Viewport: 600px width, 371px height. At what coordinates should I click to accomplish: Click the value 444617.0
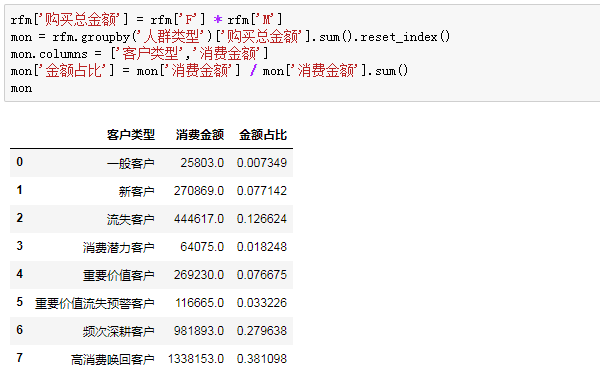click(x=199, y=219)
